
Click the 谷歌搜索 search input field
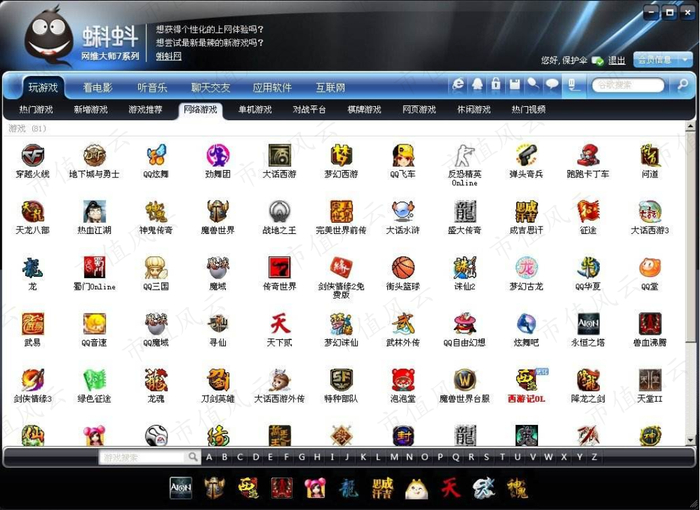(628, 85)
